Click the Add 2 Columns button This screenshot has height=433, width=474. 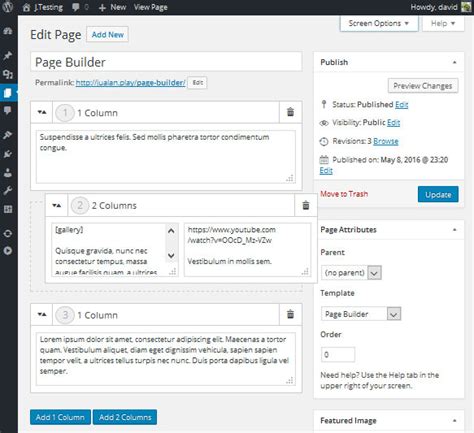pos(125,417)
